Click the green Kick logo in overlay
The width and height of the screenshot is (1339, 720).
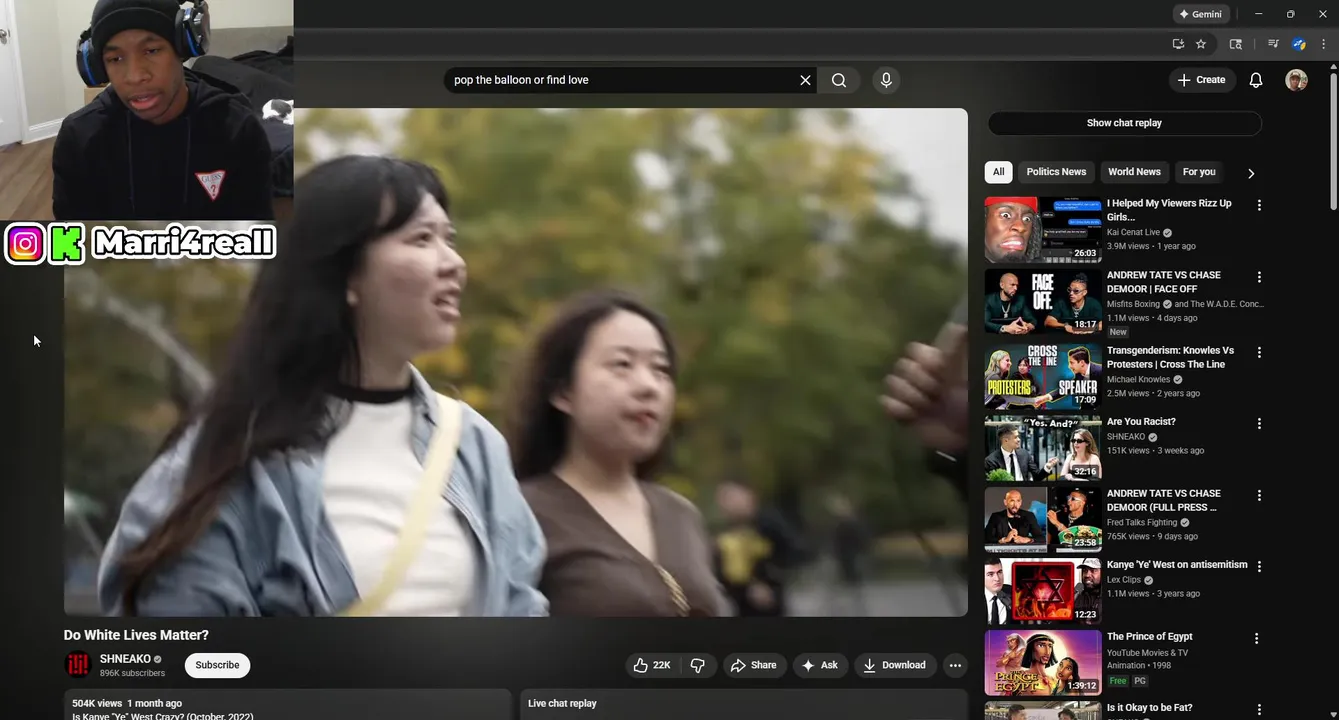(x=66, y=243)
